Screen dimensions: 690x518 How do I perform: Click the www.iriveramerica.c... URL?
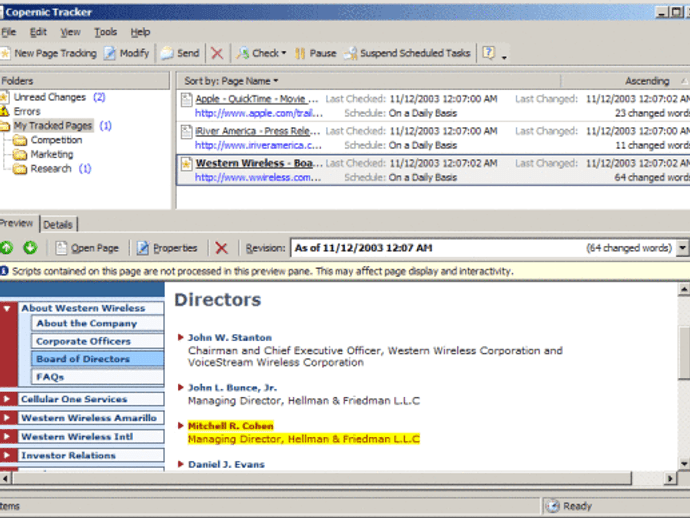258,146
